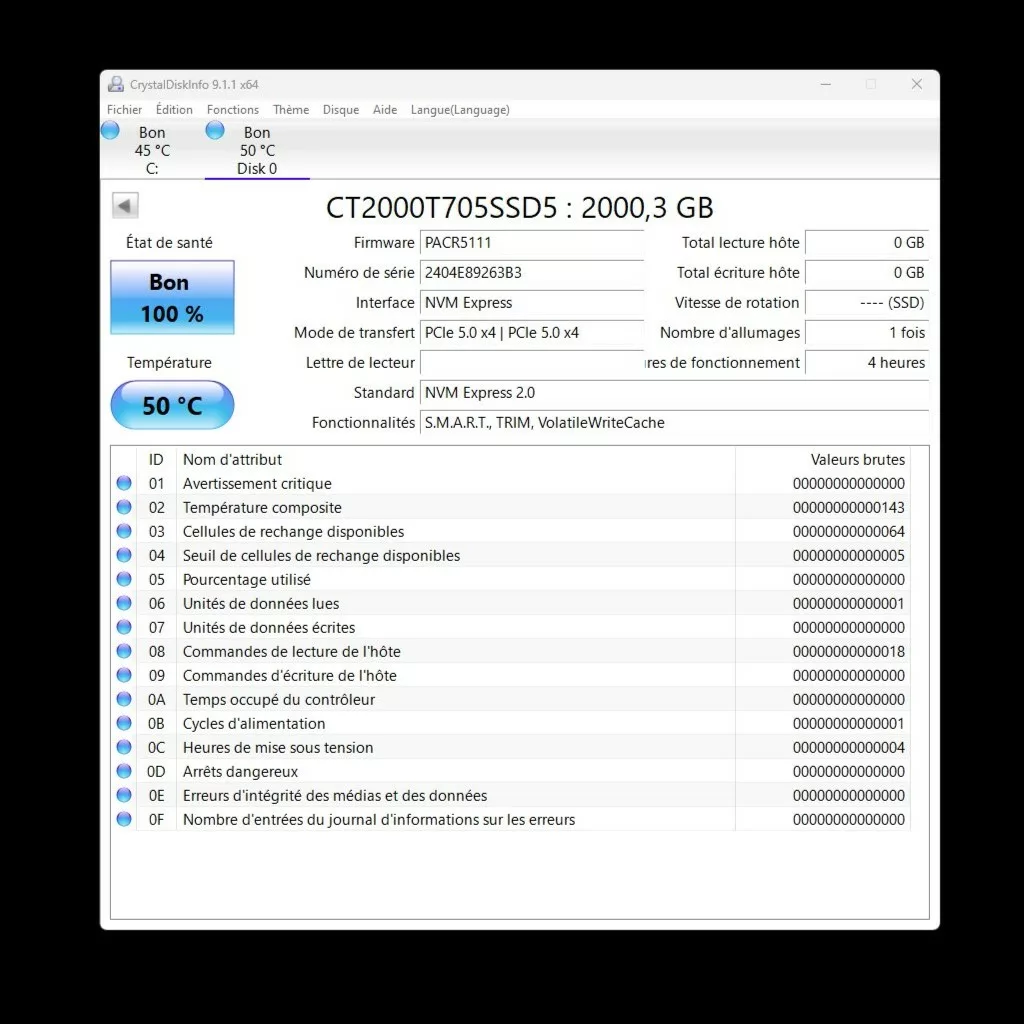Select the Pourcentage utilisé attribute name
Image resolution: width=1024 pixels, height=1024 pixels.
point(246,579)
